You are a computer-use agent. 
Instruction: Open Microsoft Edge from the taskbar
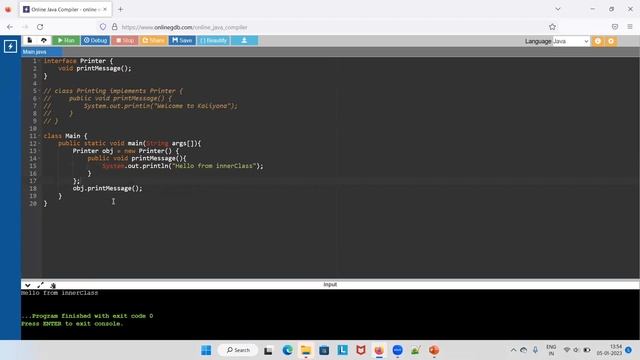287,350
